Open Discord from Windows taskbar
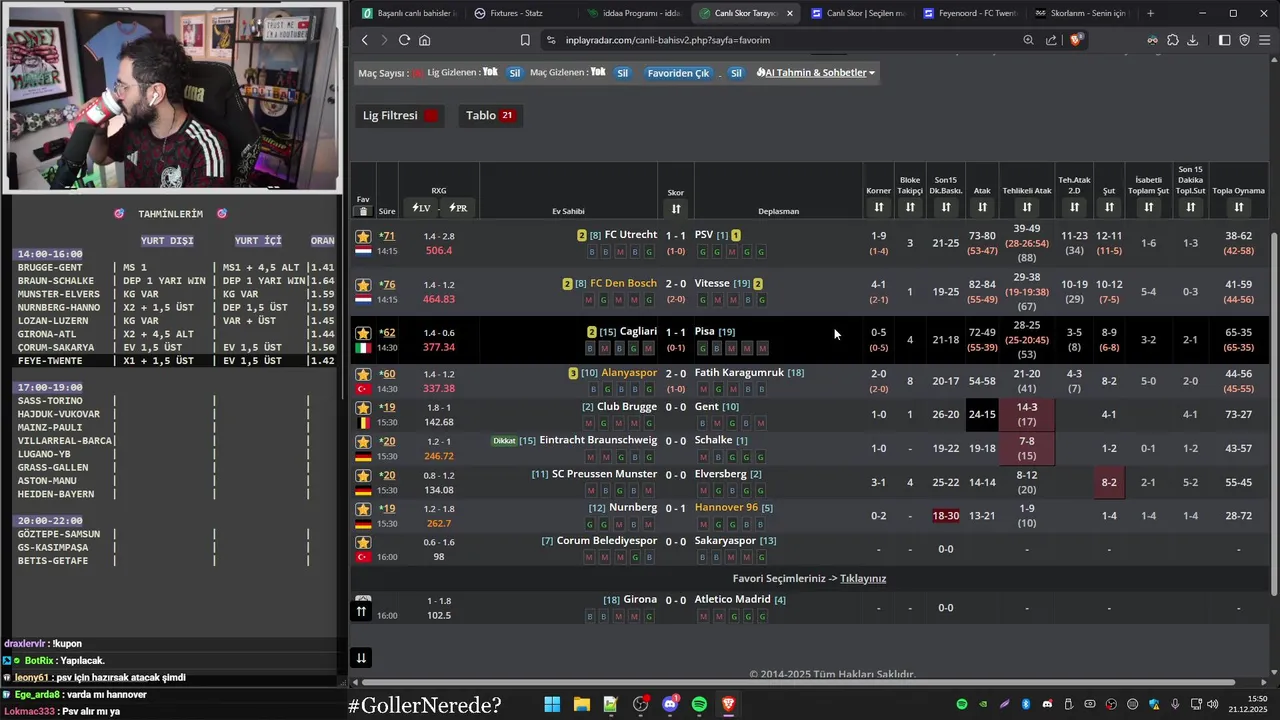Screen dimensions: 1280x720 click(670, 704)
